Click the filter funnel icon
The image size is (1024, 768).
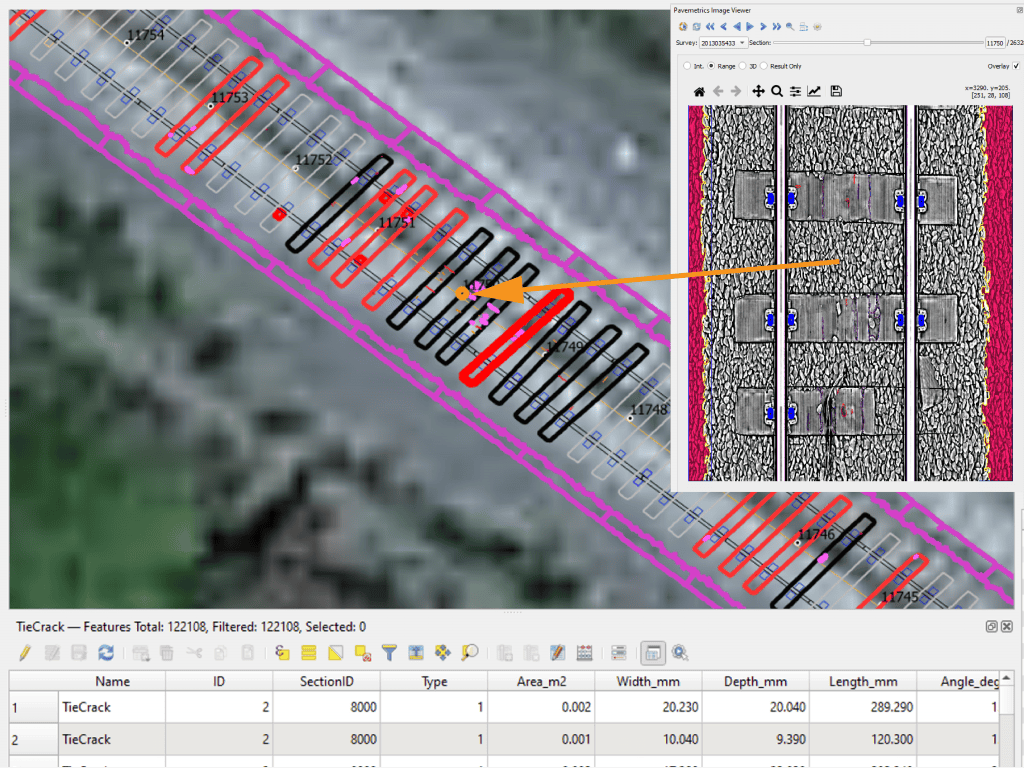[x=389, y=653]
